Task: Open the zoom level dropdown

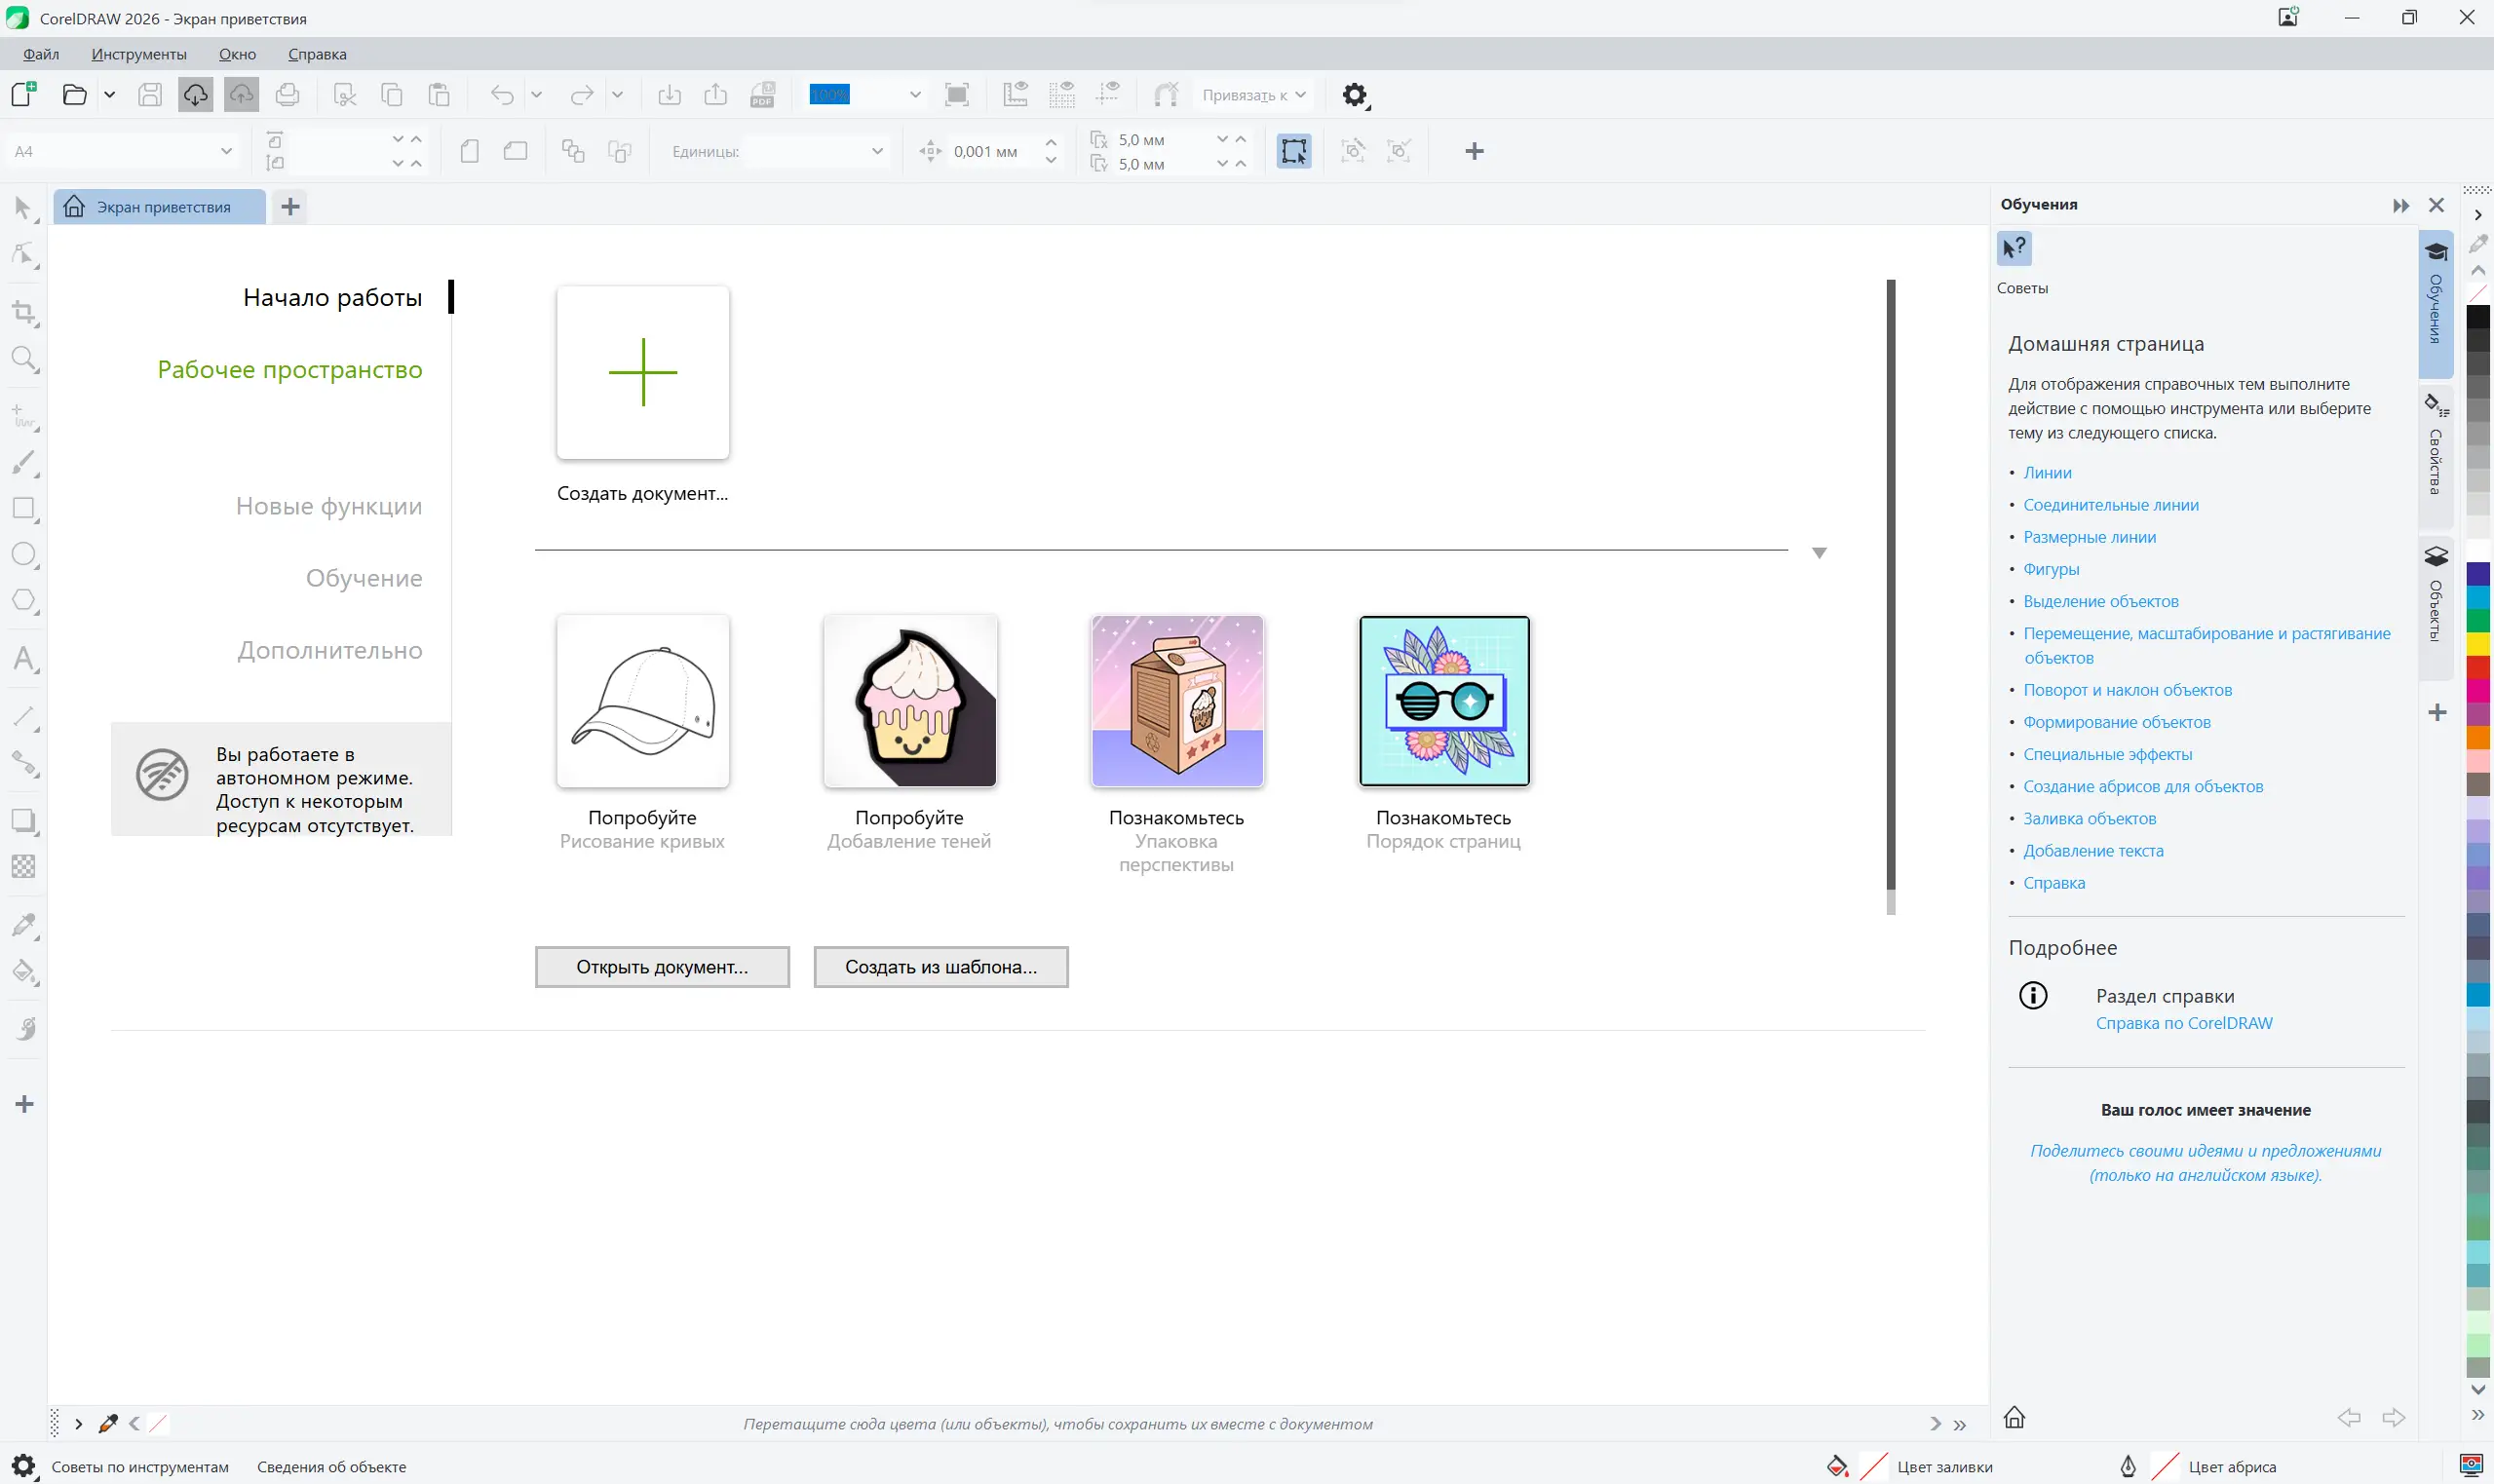Action: [x=914, y=95]
